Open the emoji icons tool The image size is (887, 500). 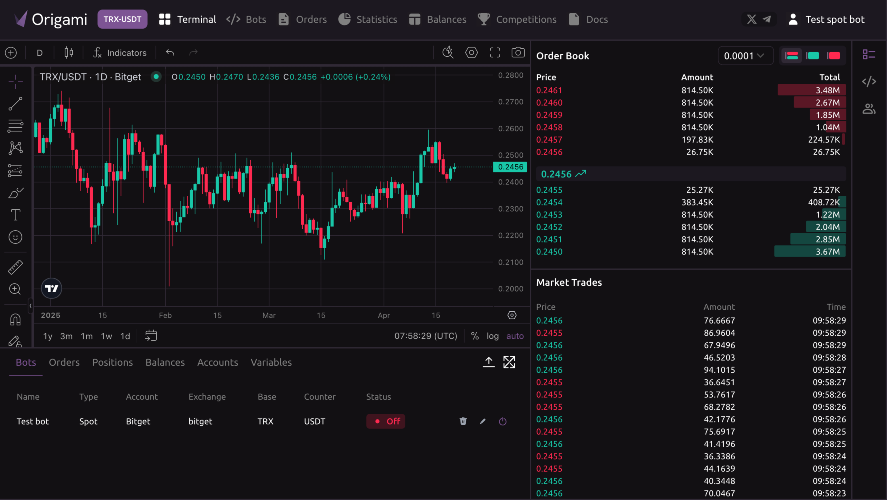click(x=15, y=237)
